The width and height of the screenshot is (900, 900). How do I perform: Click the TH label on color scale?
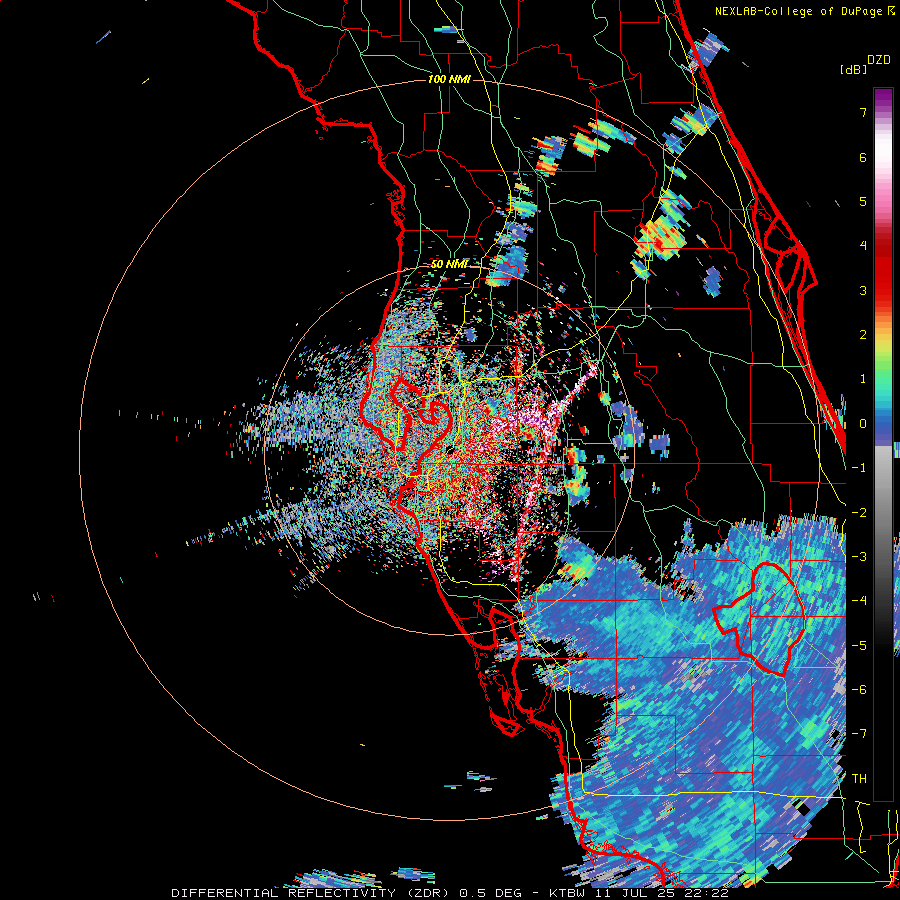pos(859,779)
